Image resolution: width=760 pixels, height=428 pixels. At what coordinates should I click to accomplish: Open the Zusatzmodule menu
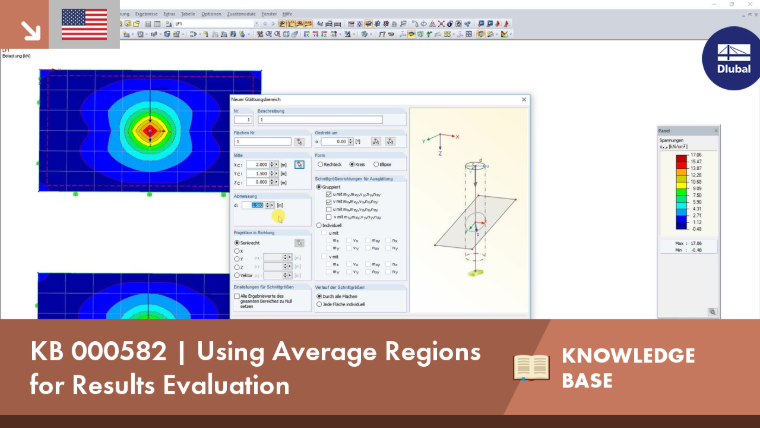[241, 14]
